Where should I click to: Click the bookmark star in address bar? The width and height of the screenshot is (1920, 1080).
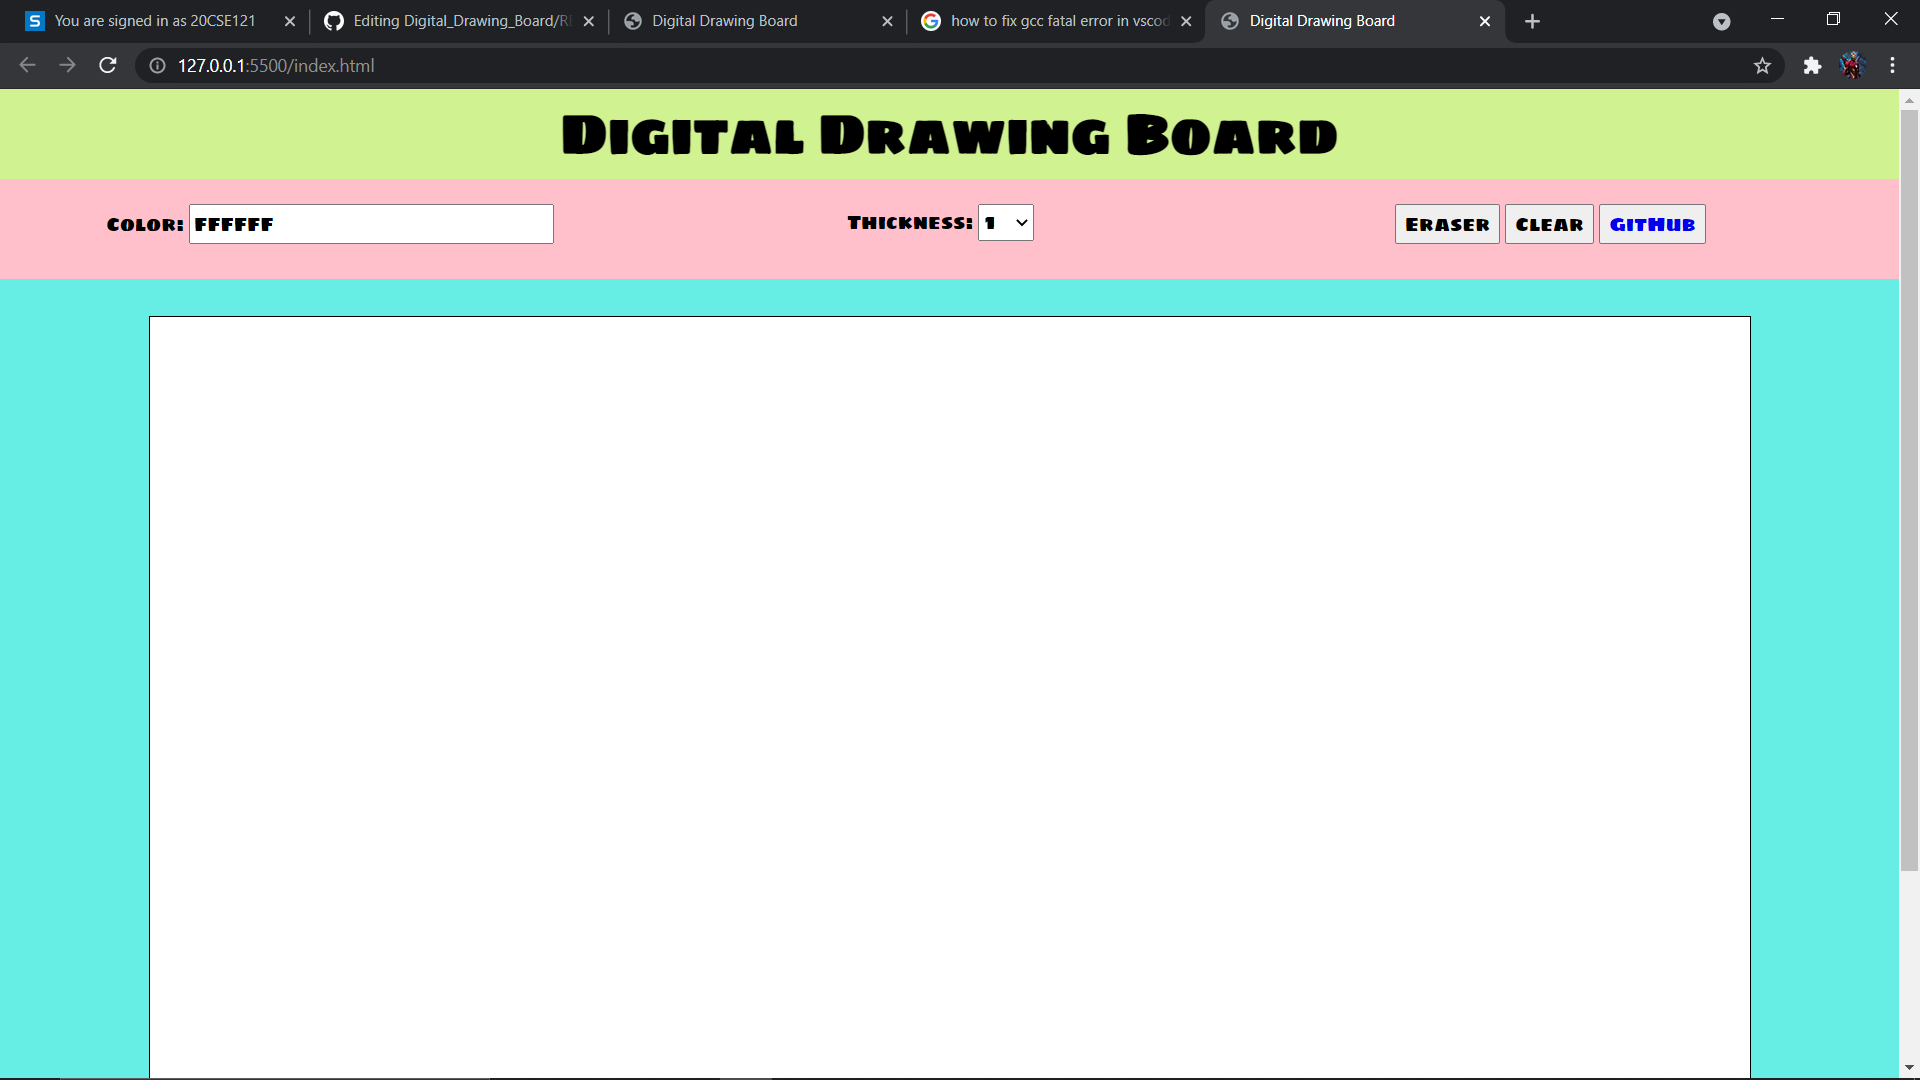click(x=1763, y=66)
